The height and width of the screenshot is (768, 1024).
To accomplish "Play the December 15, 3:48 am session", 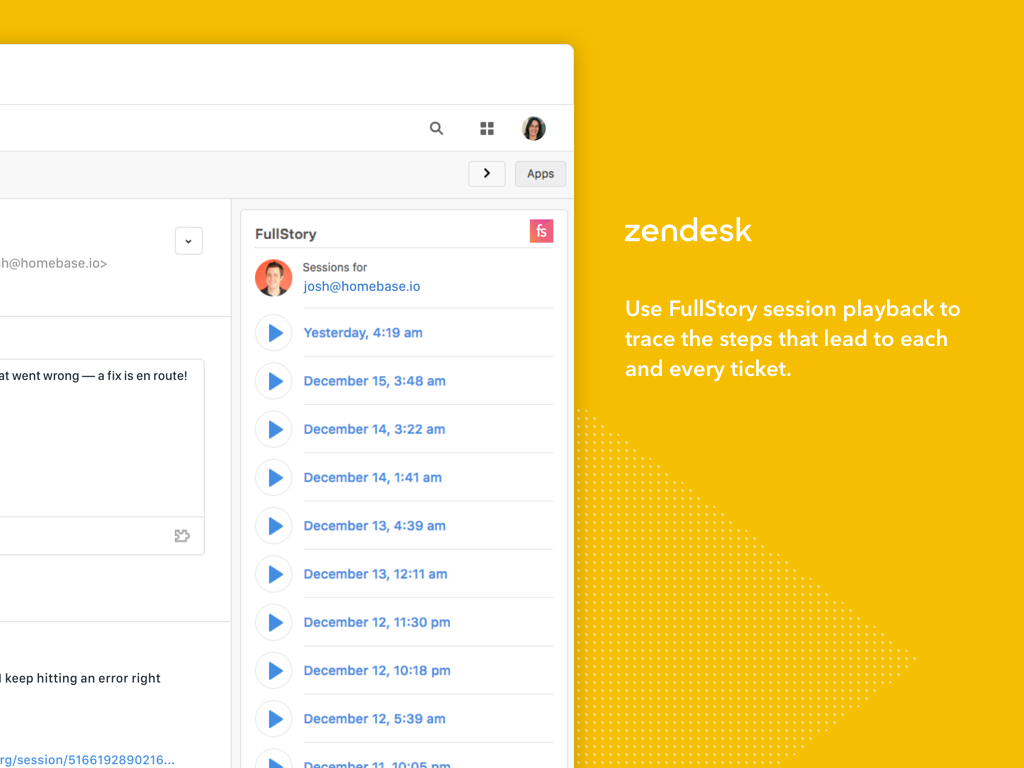I will tap(274, 381).
